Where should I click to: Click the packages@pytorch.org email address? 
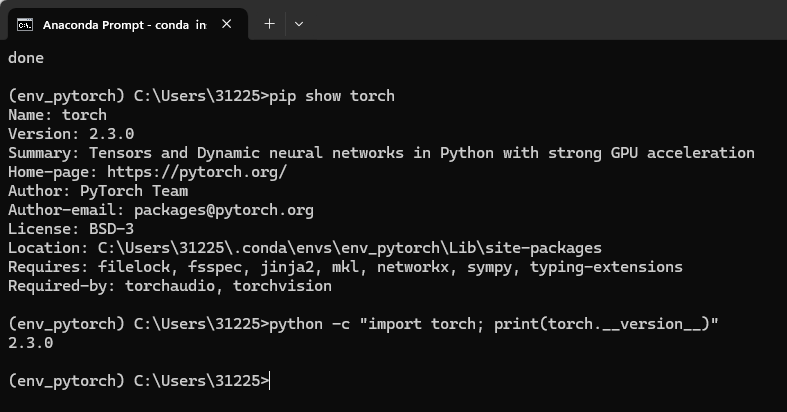224,210
